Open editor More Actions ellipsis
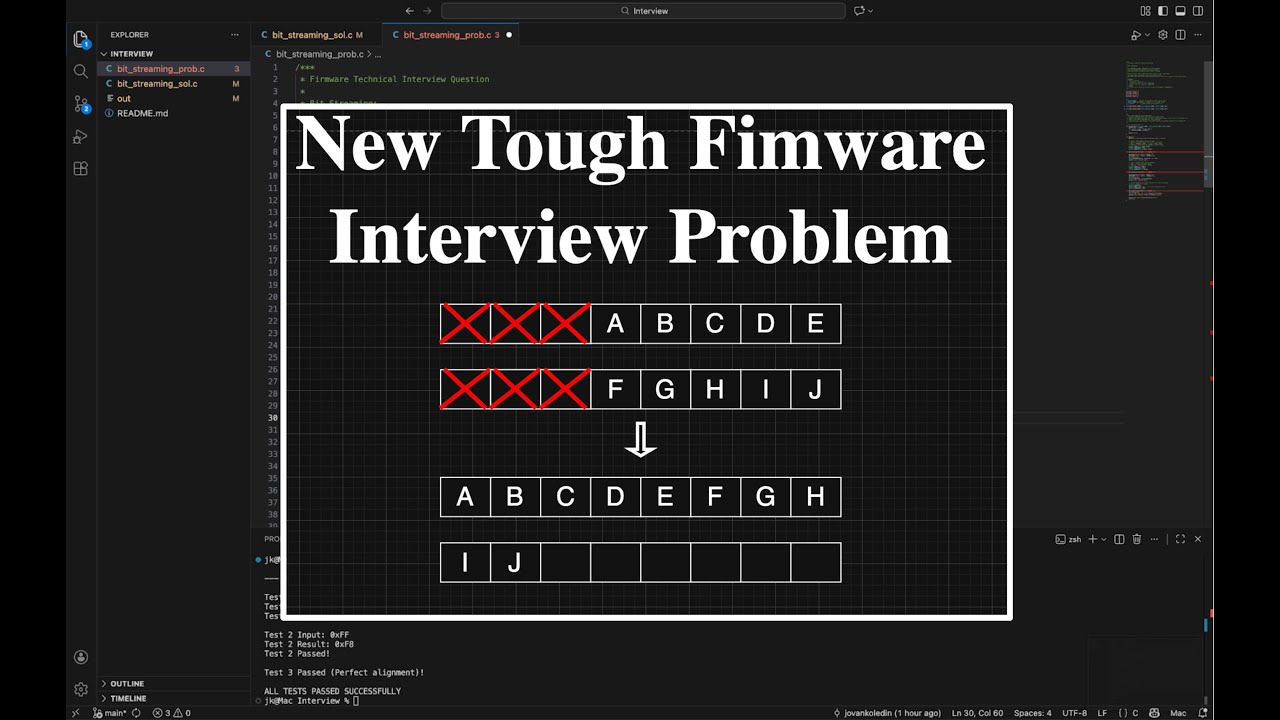Image resolution: width=1280 pixels, height=720 pixels. (x=1198, y=35)
